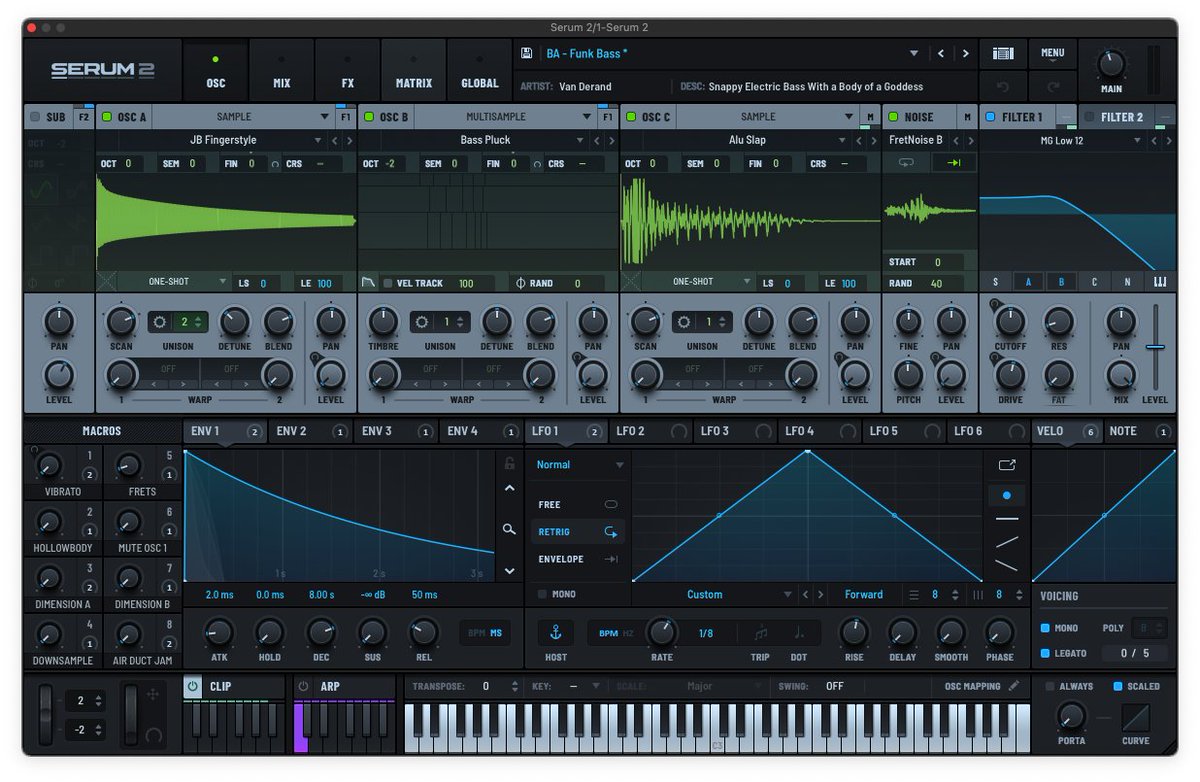Disable OSC C with its green toggle
Screen dimensions: 1200x782
pos(630,117)
